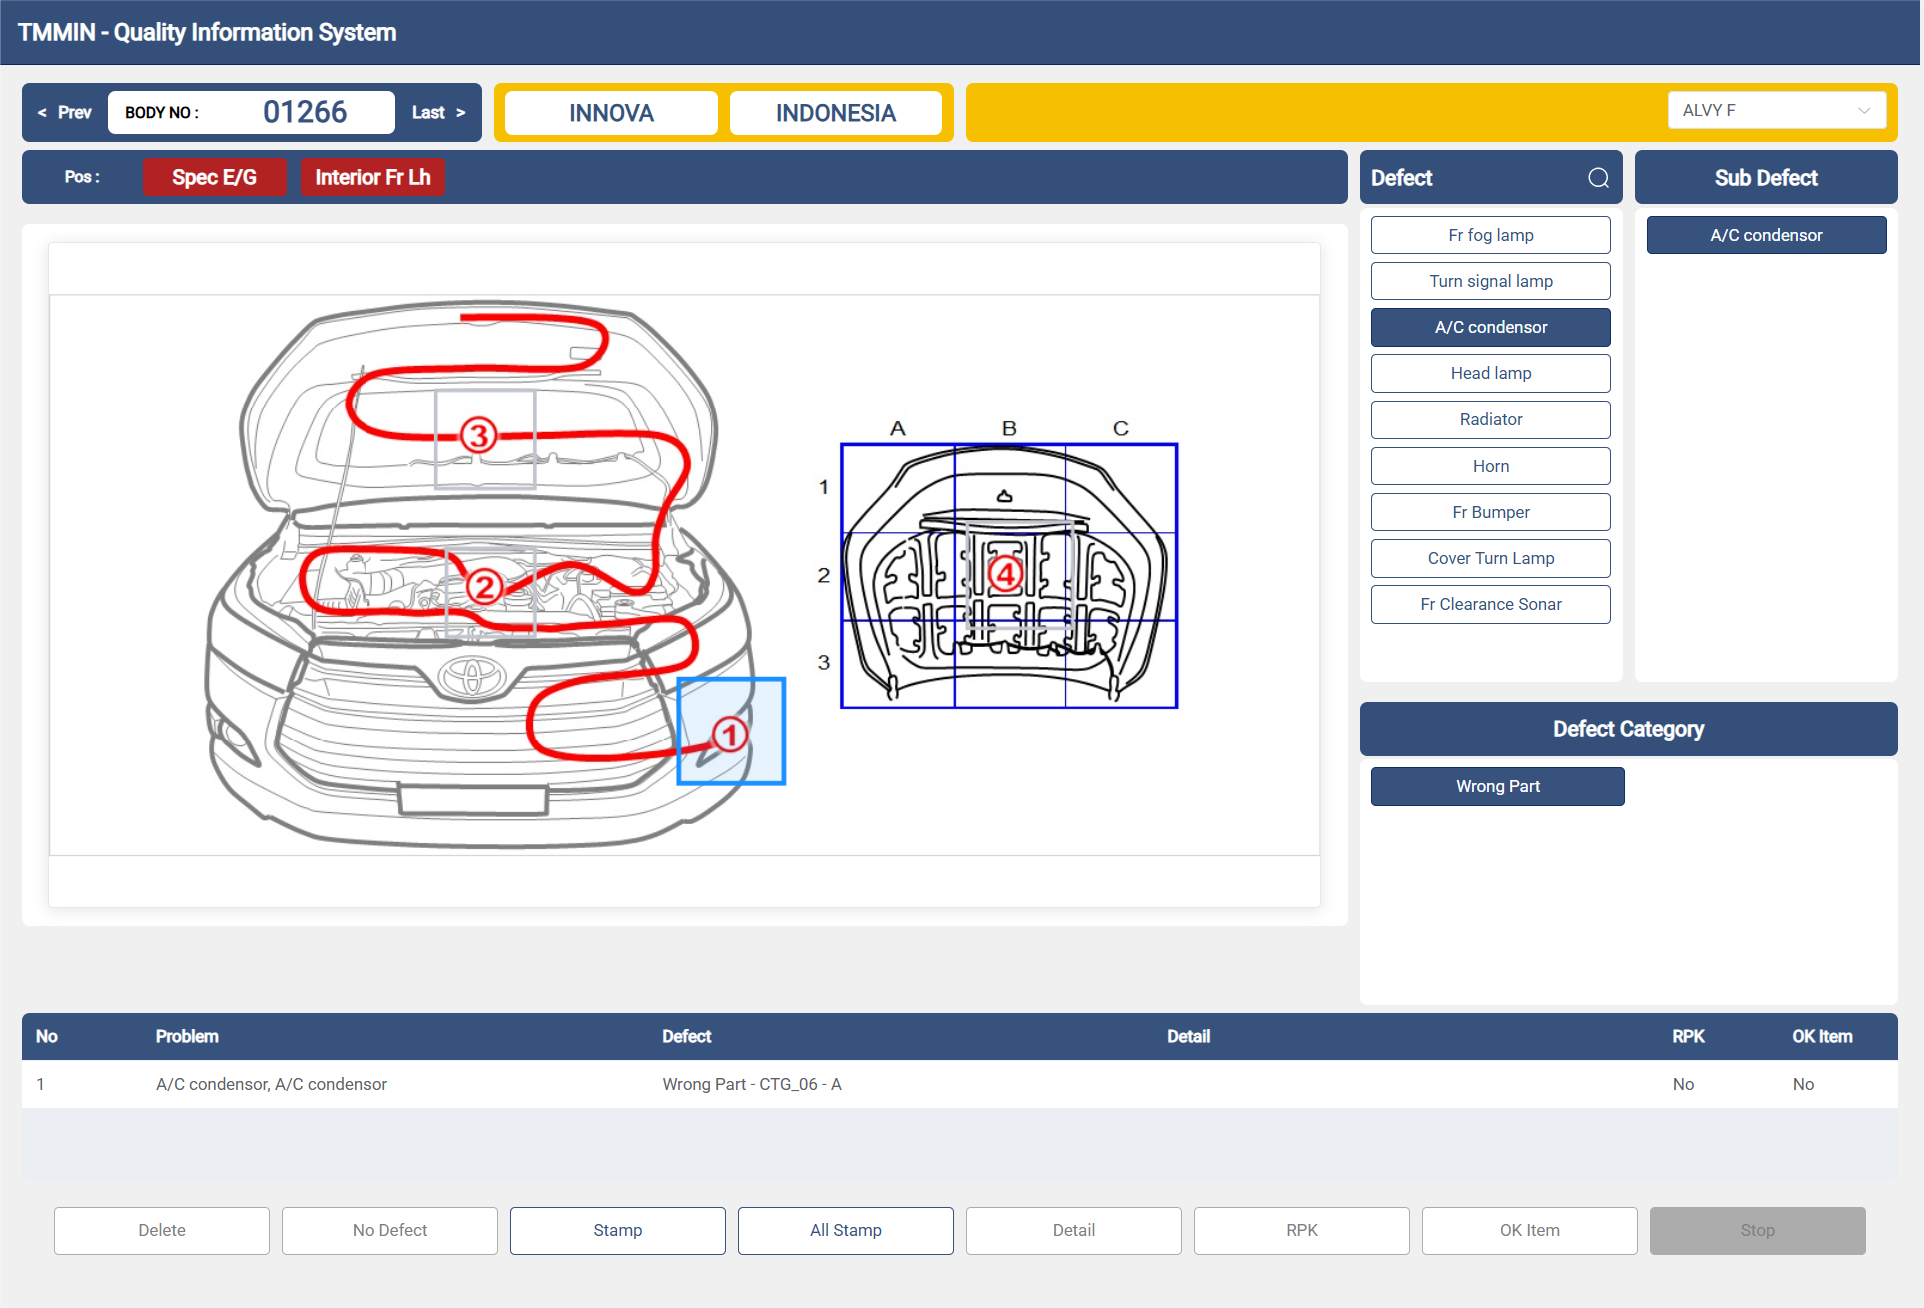Click the All Stamp button
Image resolution: width=1924 pixels, height=1308 pixels.
(846, 1230)
